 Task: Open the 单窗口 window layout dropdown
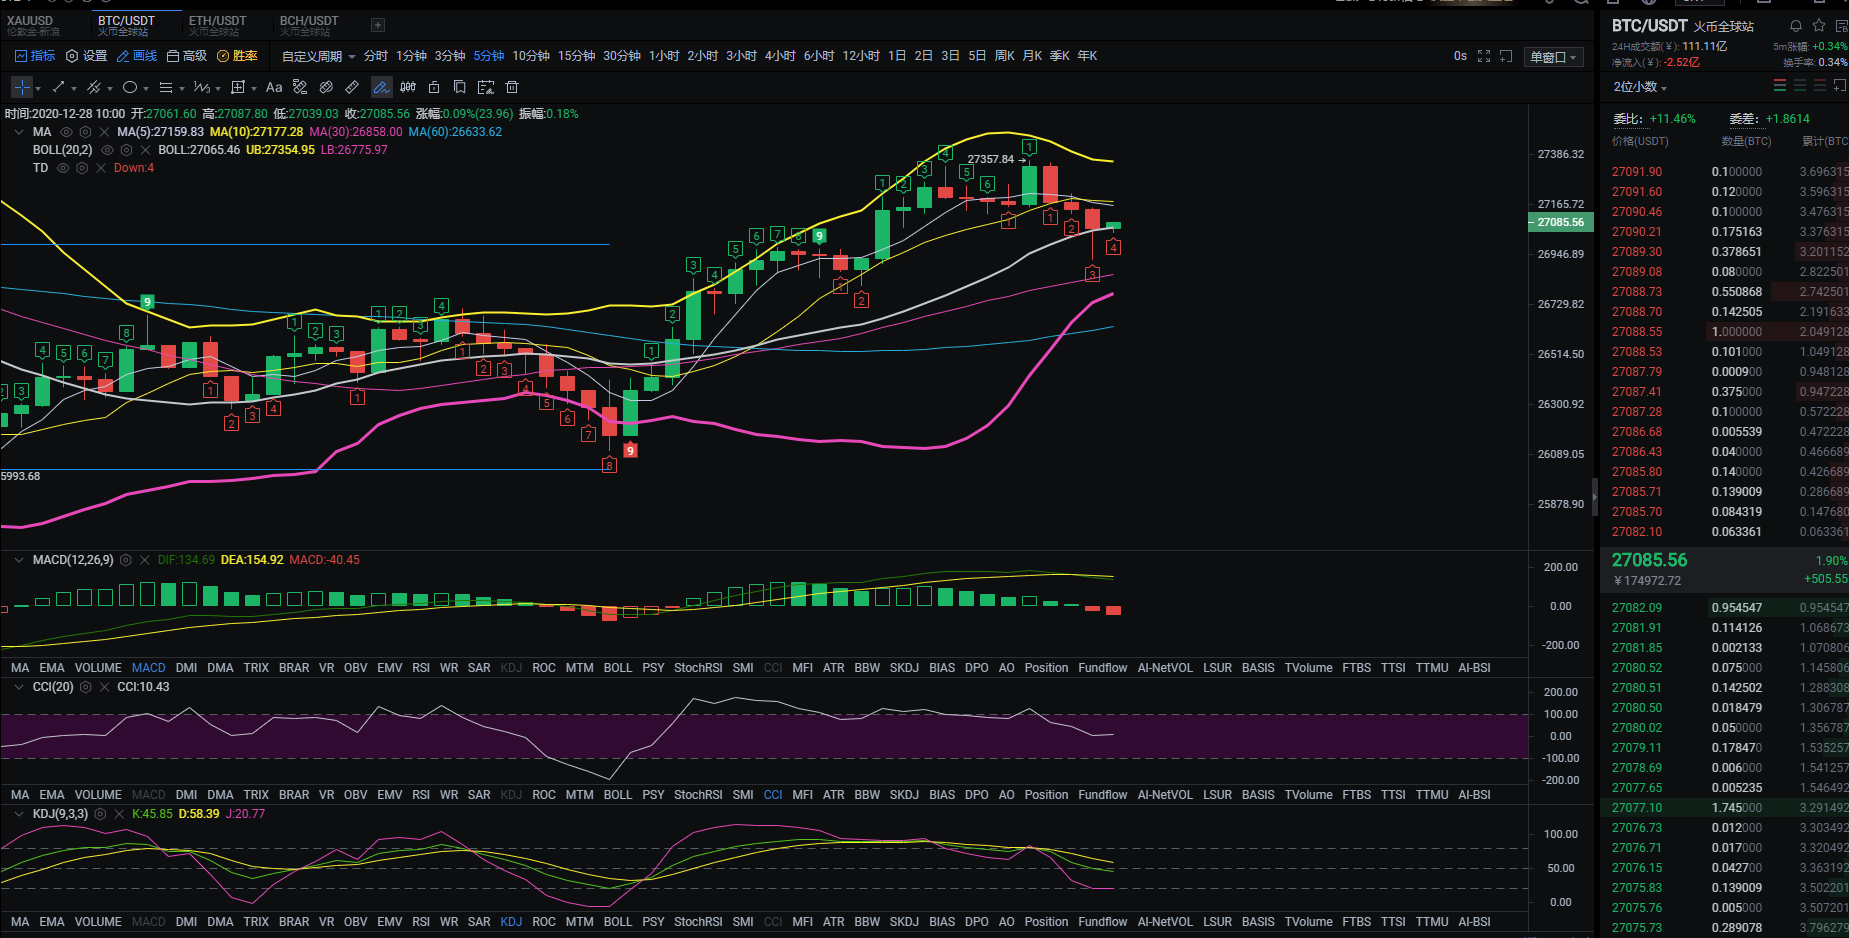click(x=1552, y=58)
